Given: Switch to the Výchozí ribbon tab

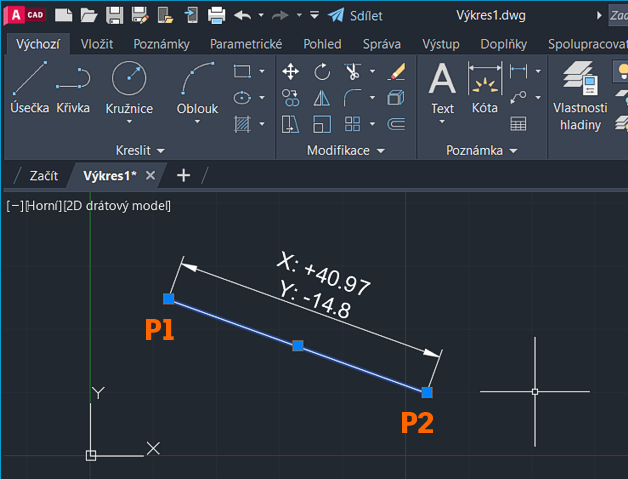Looking at the screenshot, I should click(38, 44).
